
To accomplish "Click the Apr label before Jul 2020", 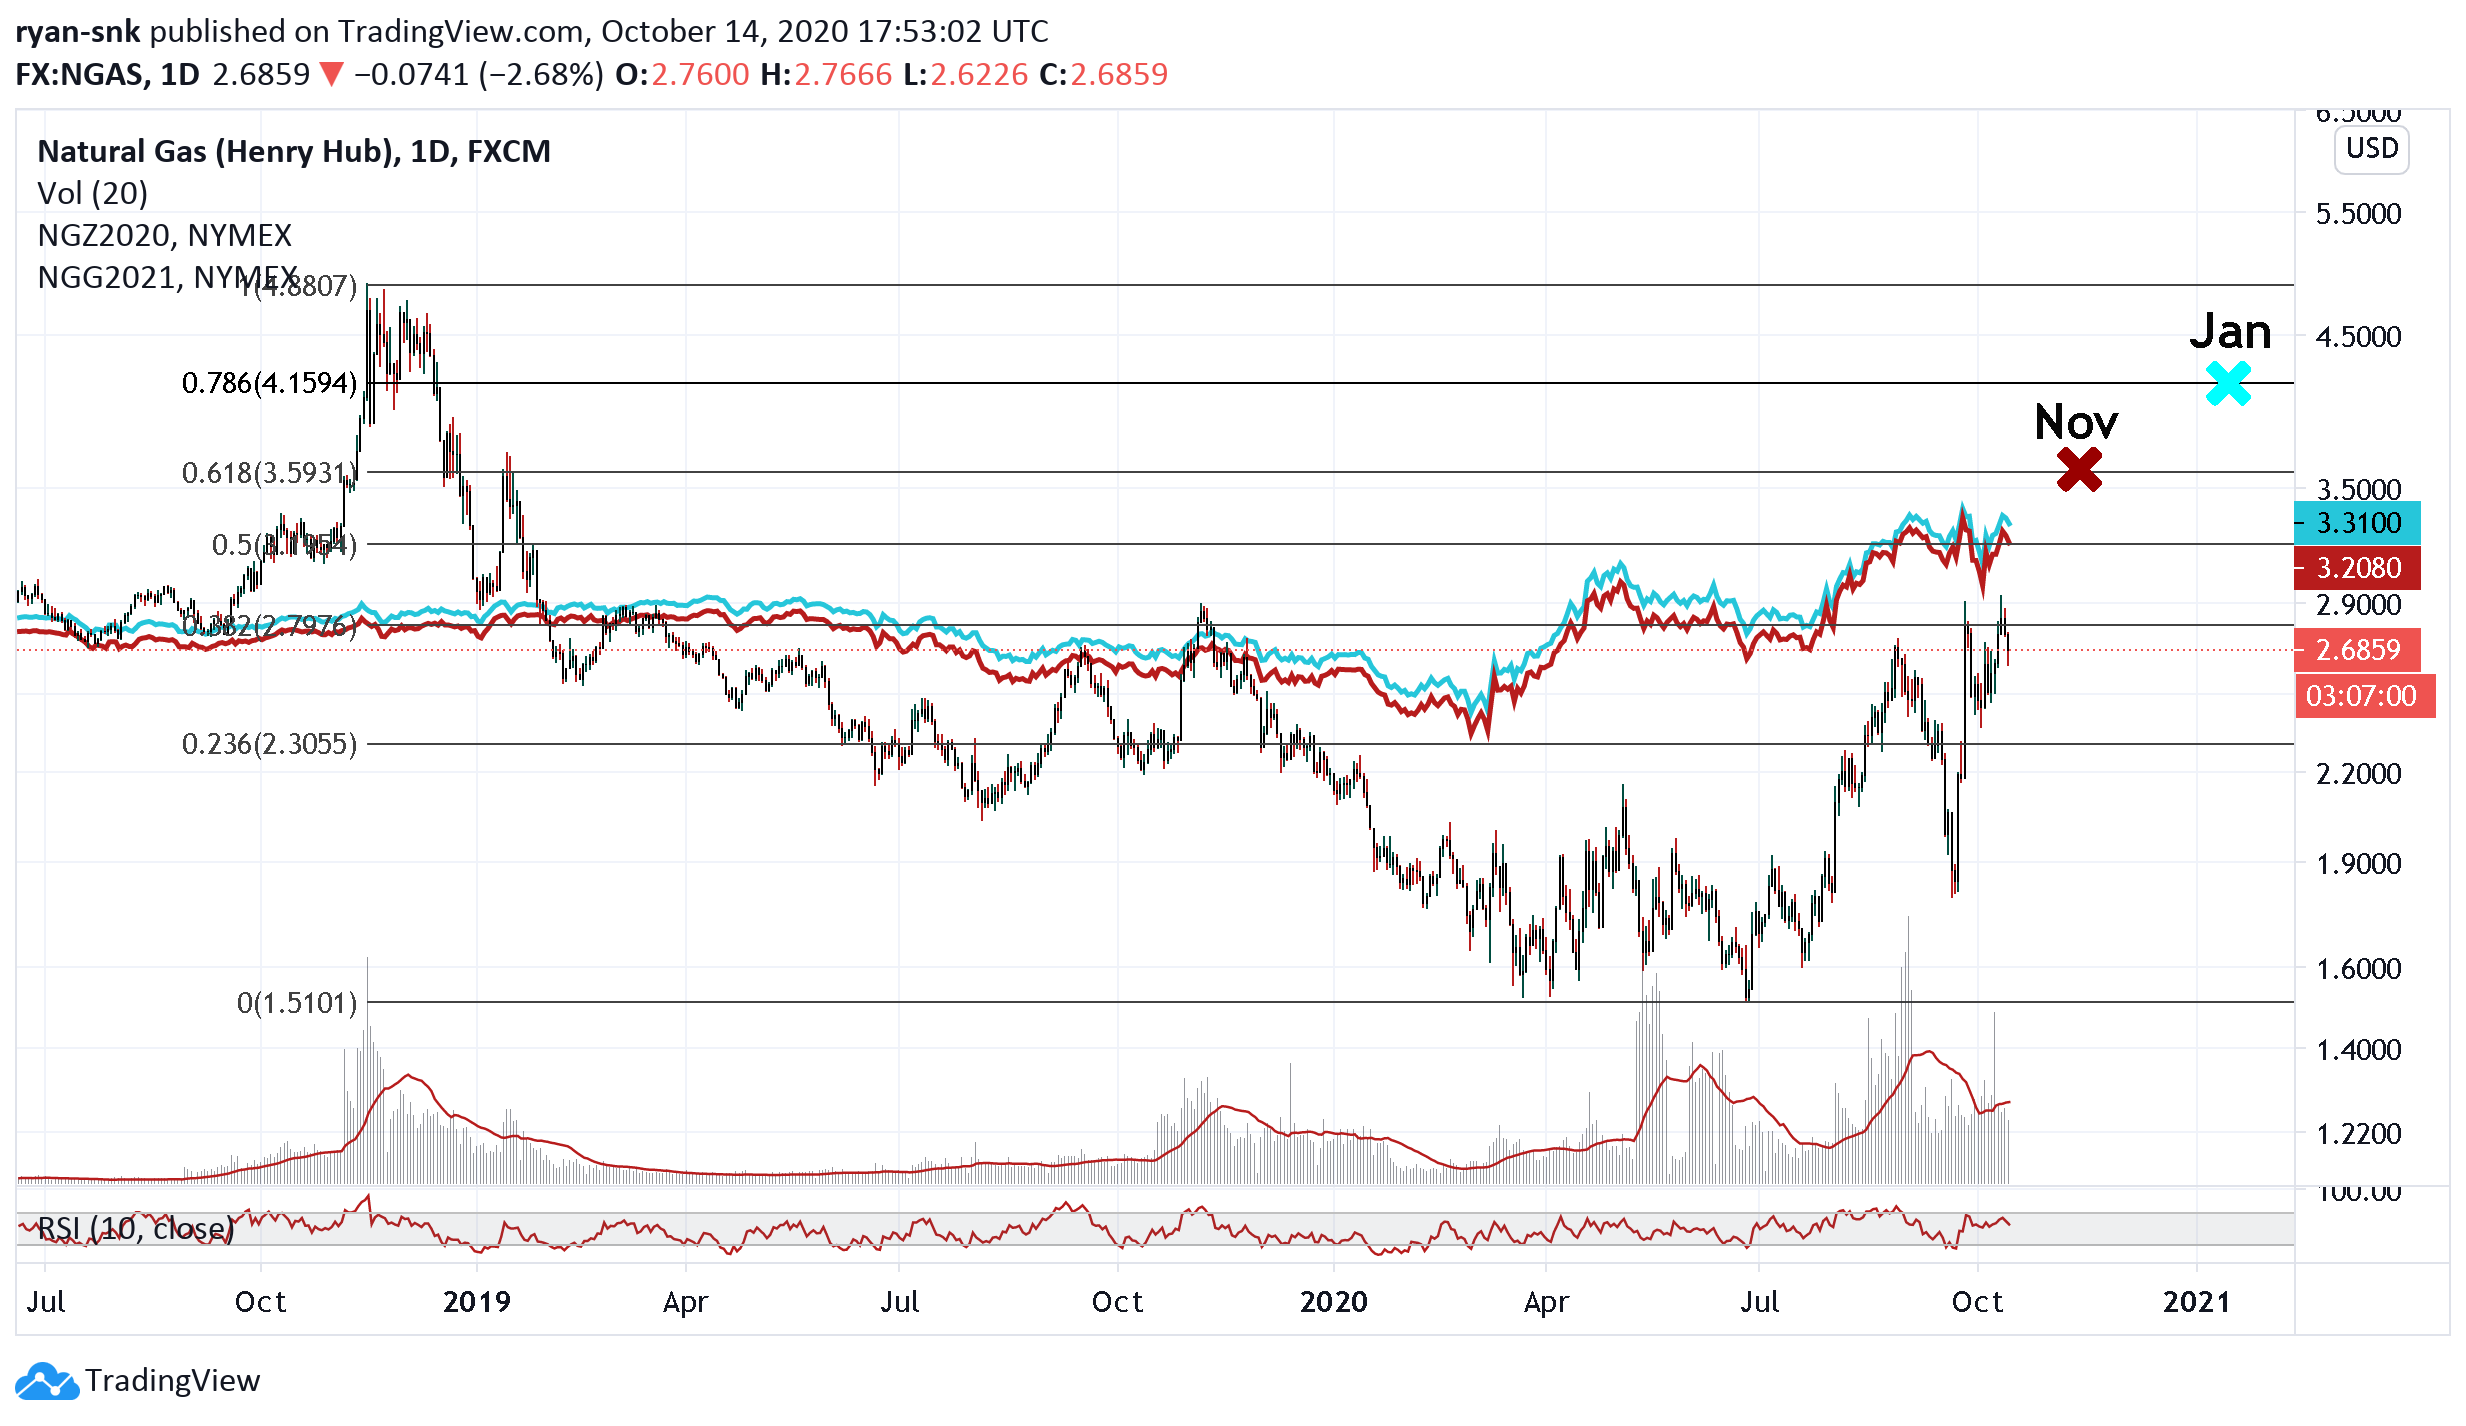I will tap(1546, 1302).
